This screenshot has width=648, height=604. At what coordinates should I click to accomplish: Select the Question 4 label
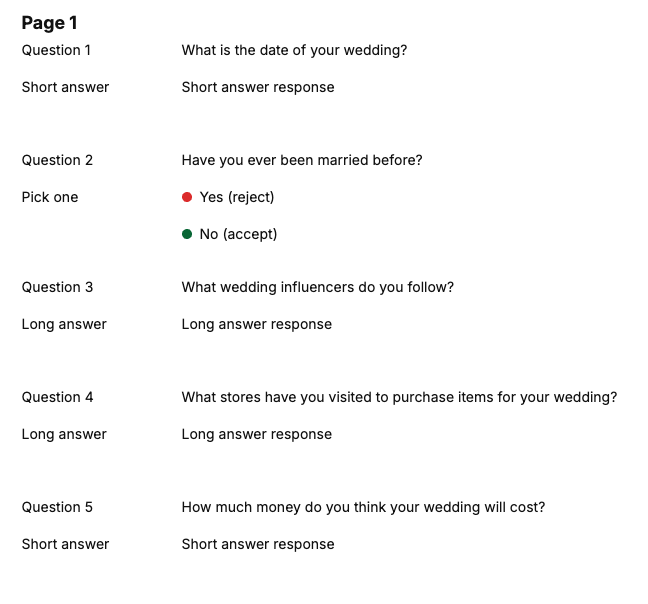[x=57, y=397]
